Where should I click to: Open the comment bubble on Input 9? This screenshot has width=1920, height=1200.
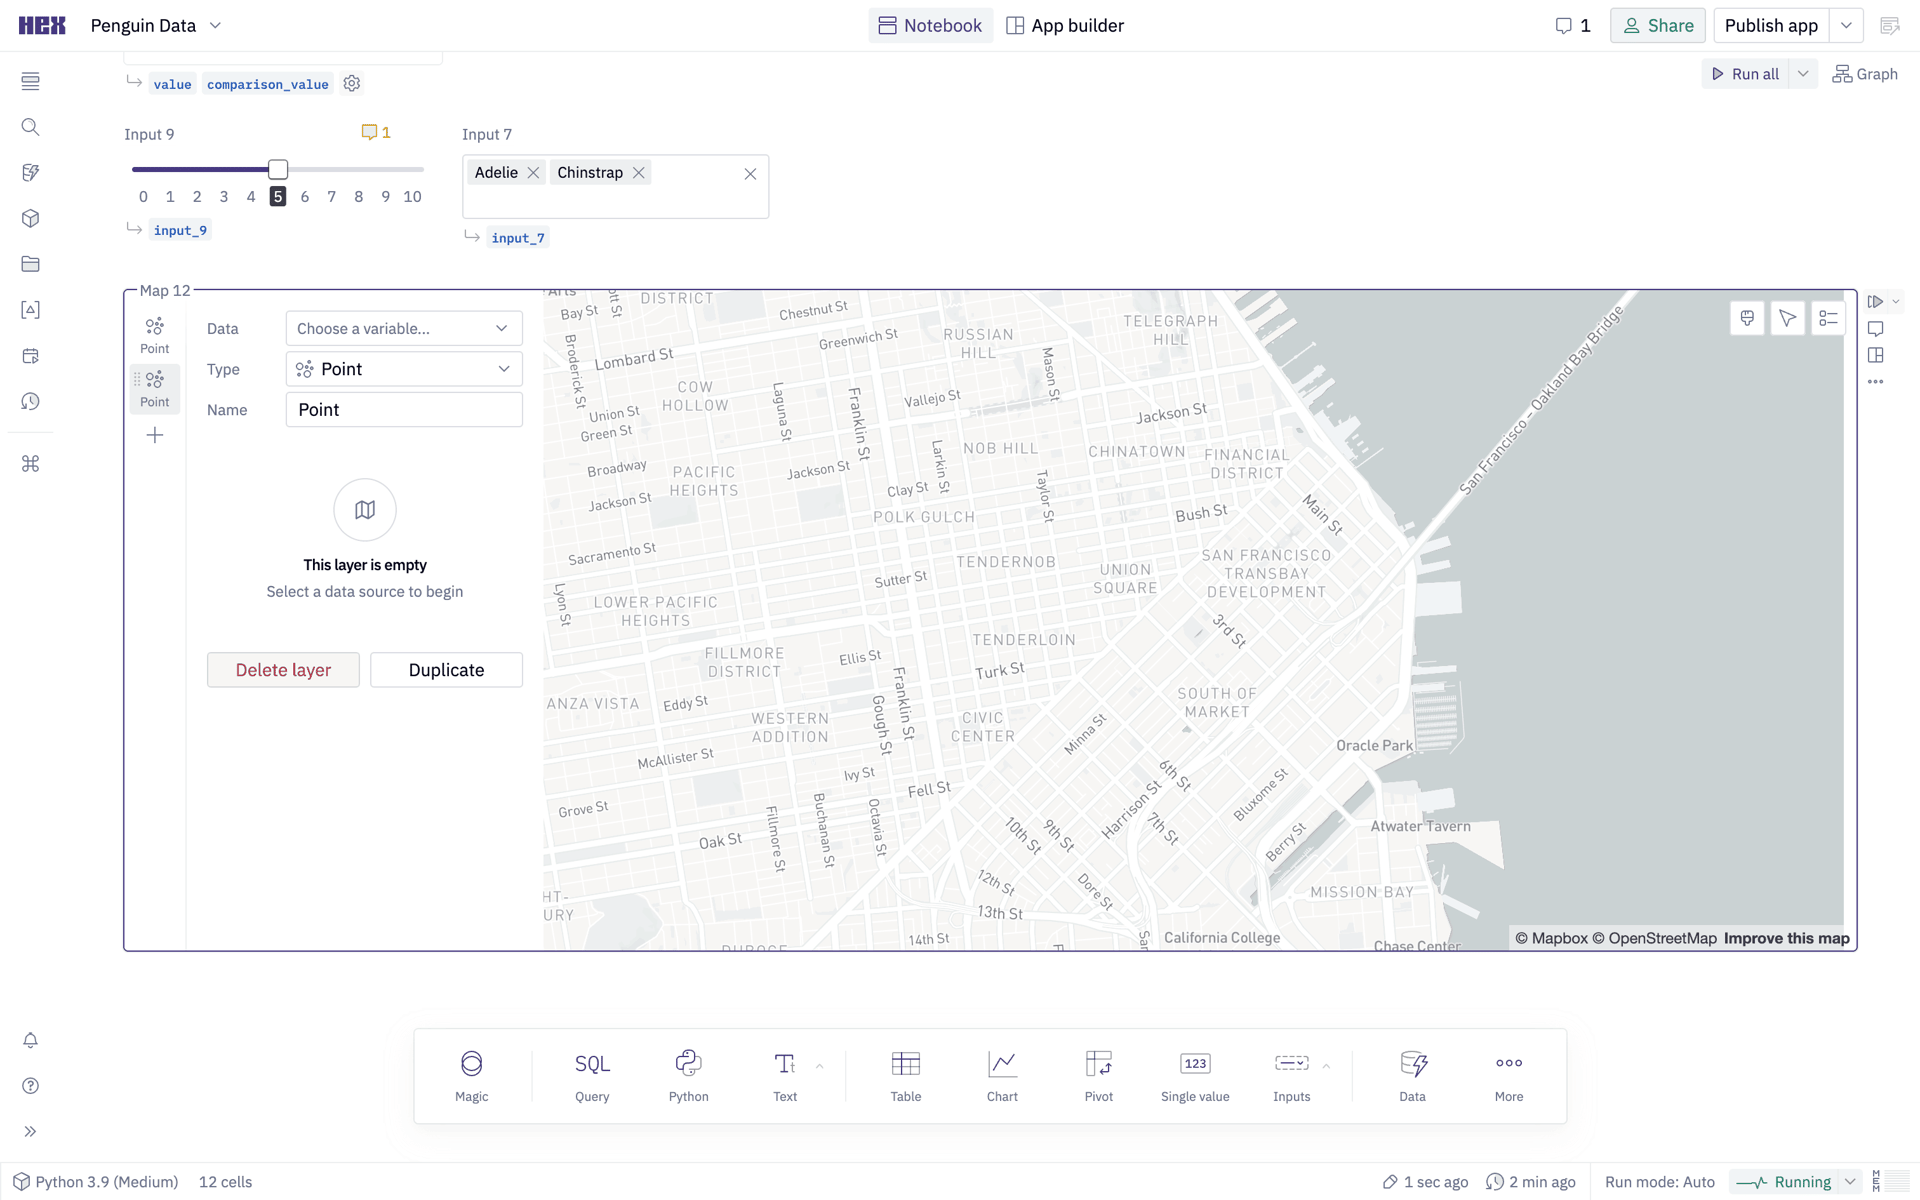pyautogui.click(x=375, y=132)
